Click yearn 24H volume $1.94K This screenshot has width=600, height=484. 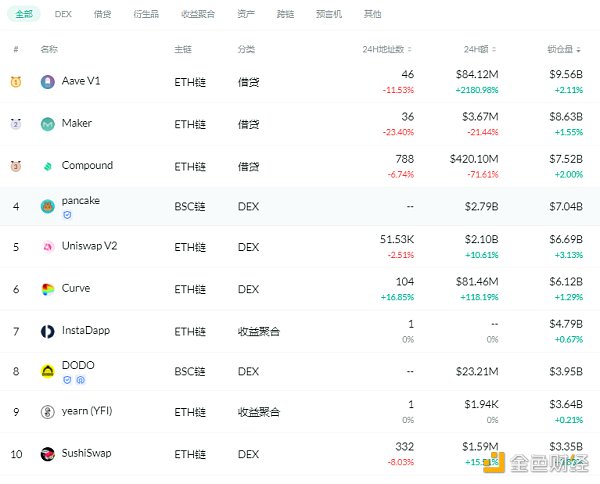[481, 404]
